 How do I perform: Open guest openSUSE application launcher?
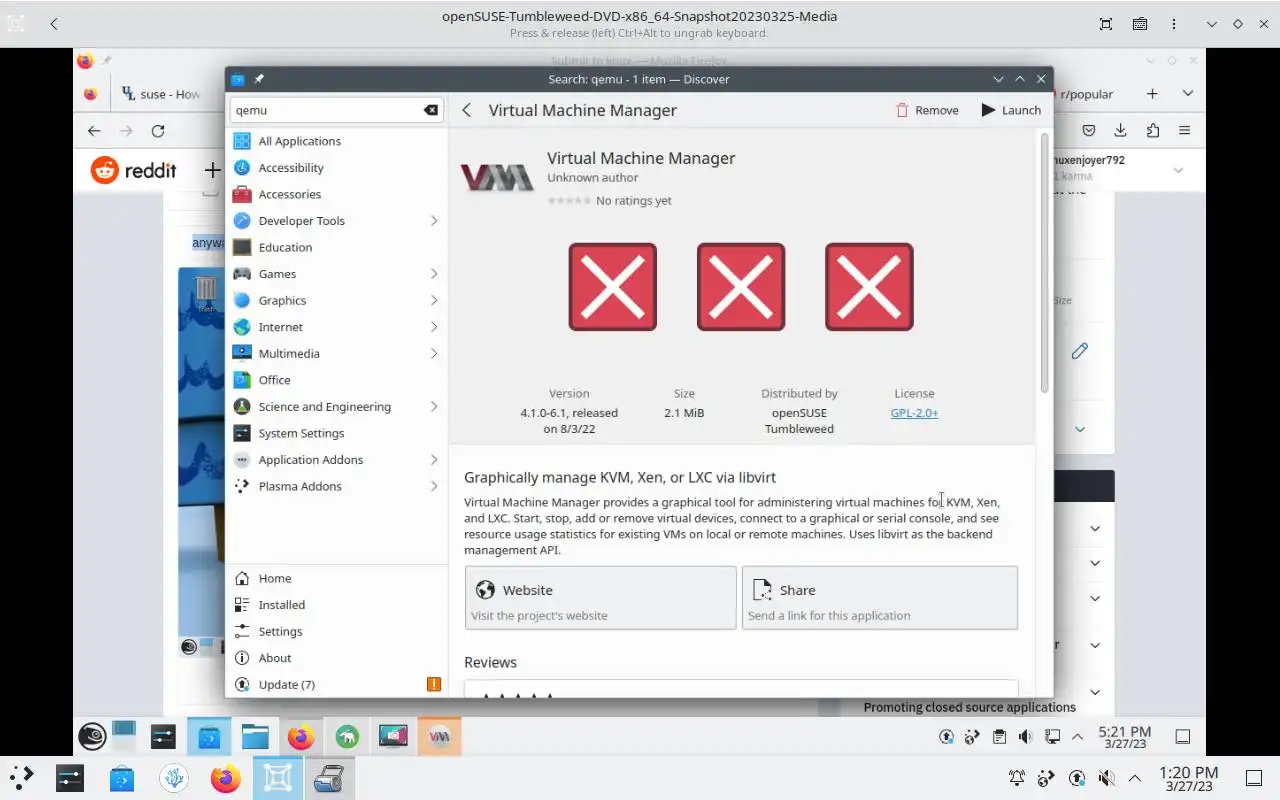(x=92, y=738)
